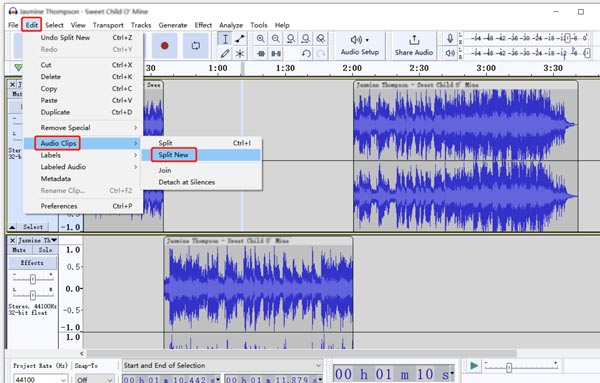Image resolution: width=600 pixels, height=383 pixels.
Task: Click the selection start time field
Action: [171, 379]
